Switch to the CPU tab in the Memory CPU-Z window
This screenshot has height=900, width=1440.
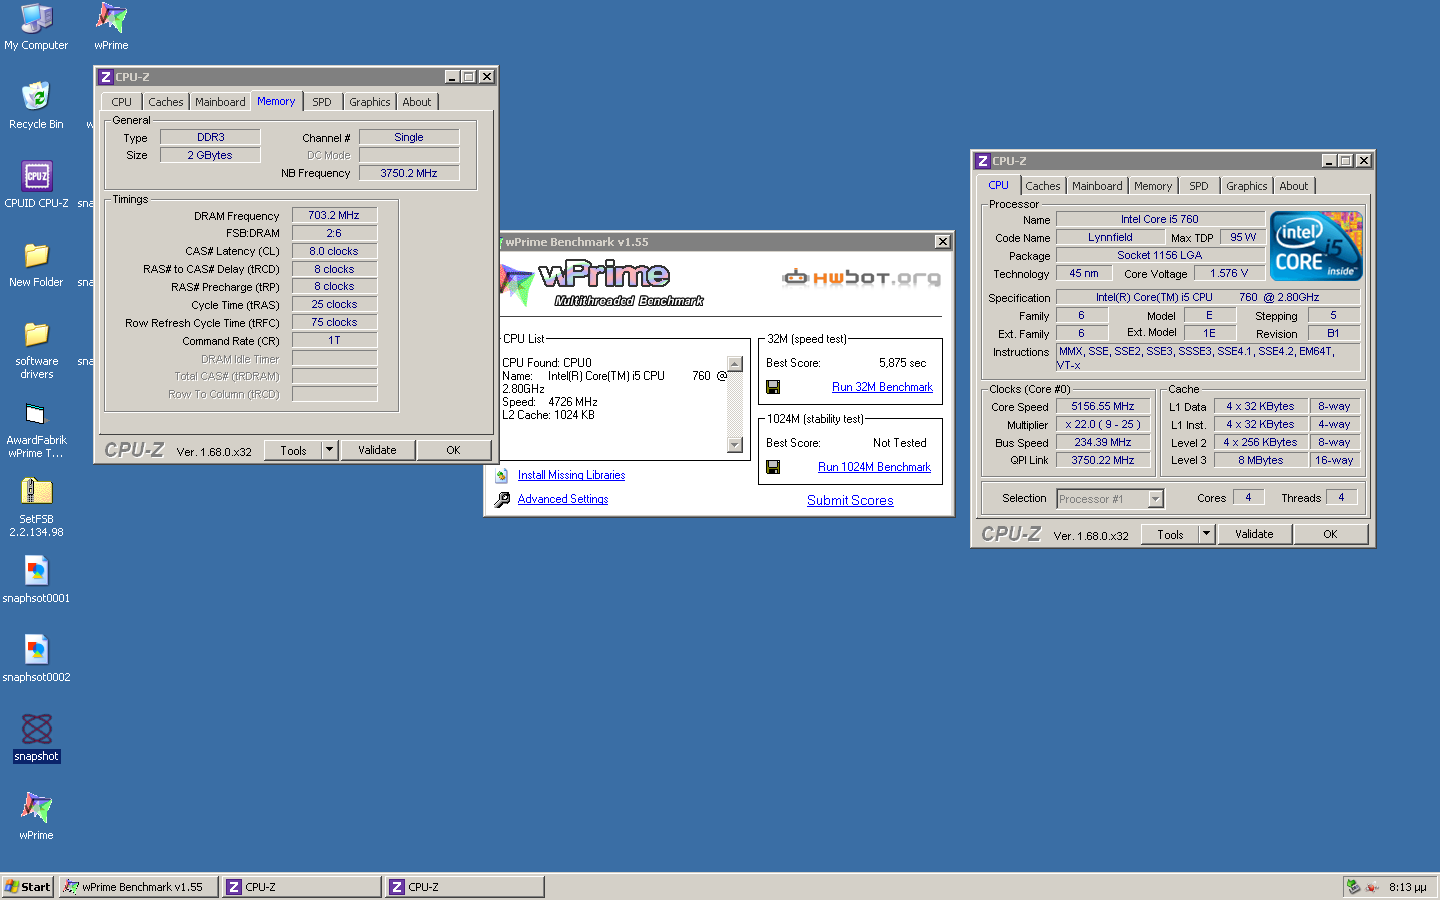click(x=121, y=102)
